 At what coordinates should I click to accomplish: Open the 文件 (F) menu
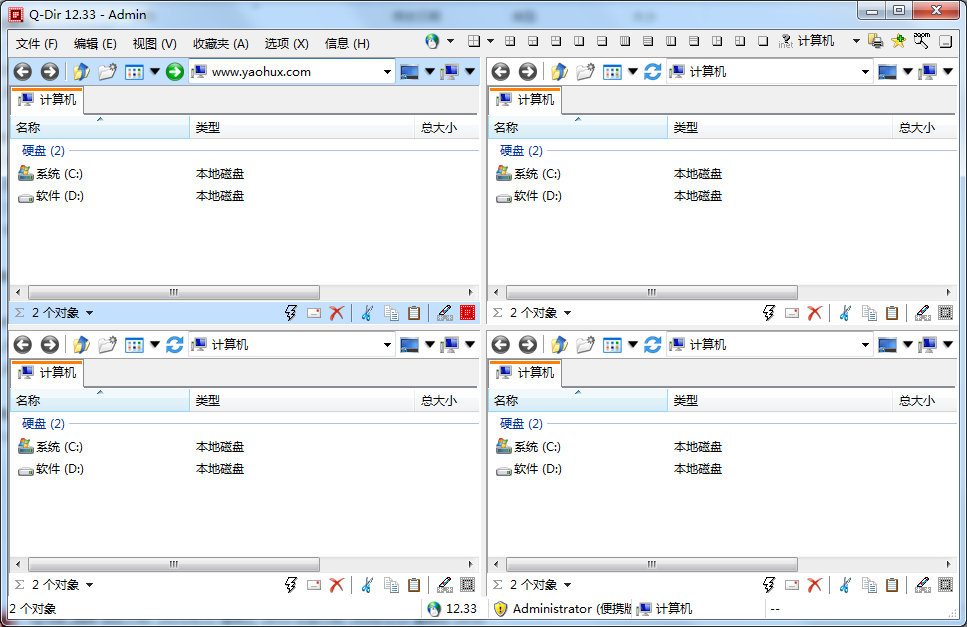tap(37, 44)
